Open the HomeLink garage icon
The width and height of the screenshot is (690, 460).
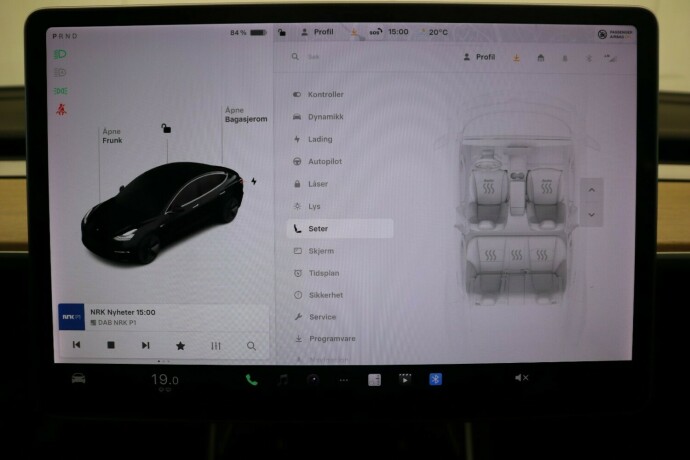(x=541, y=58)
